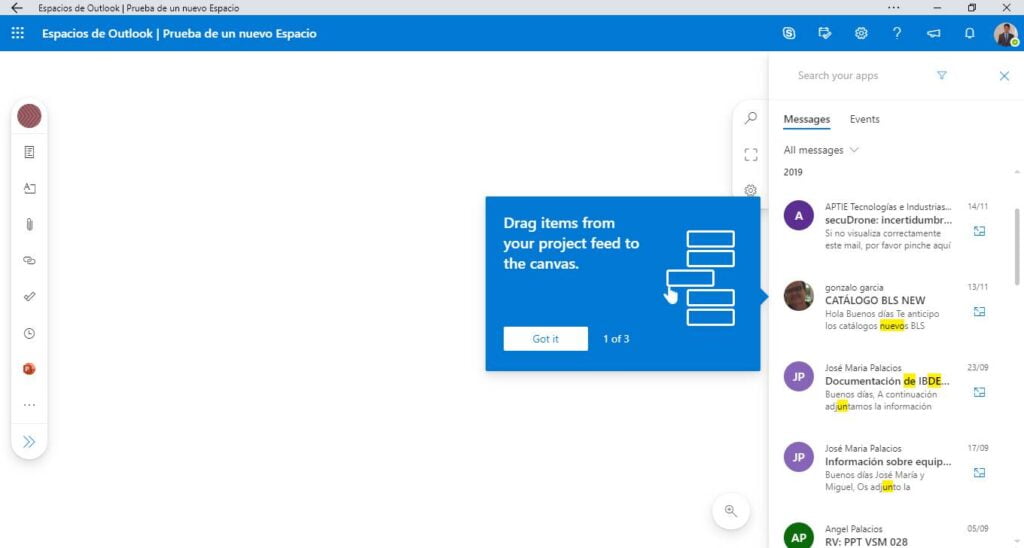Open the Información sobre equip message
Viewport: 1024px width, 548px height.
point(887,468)
